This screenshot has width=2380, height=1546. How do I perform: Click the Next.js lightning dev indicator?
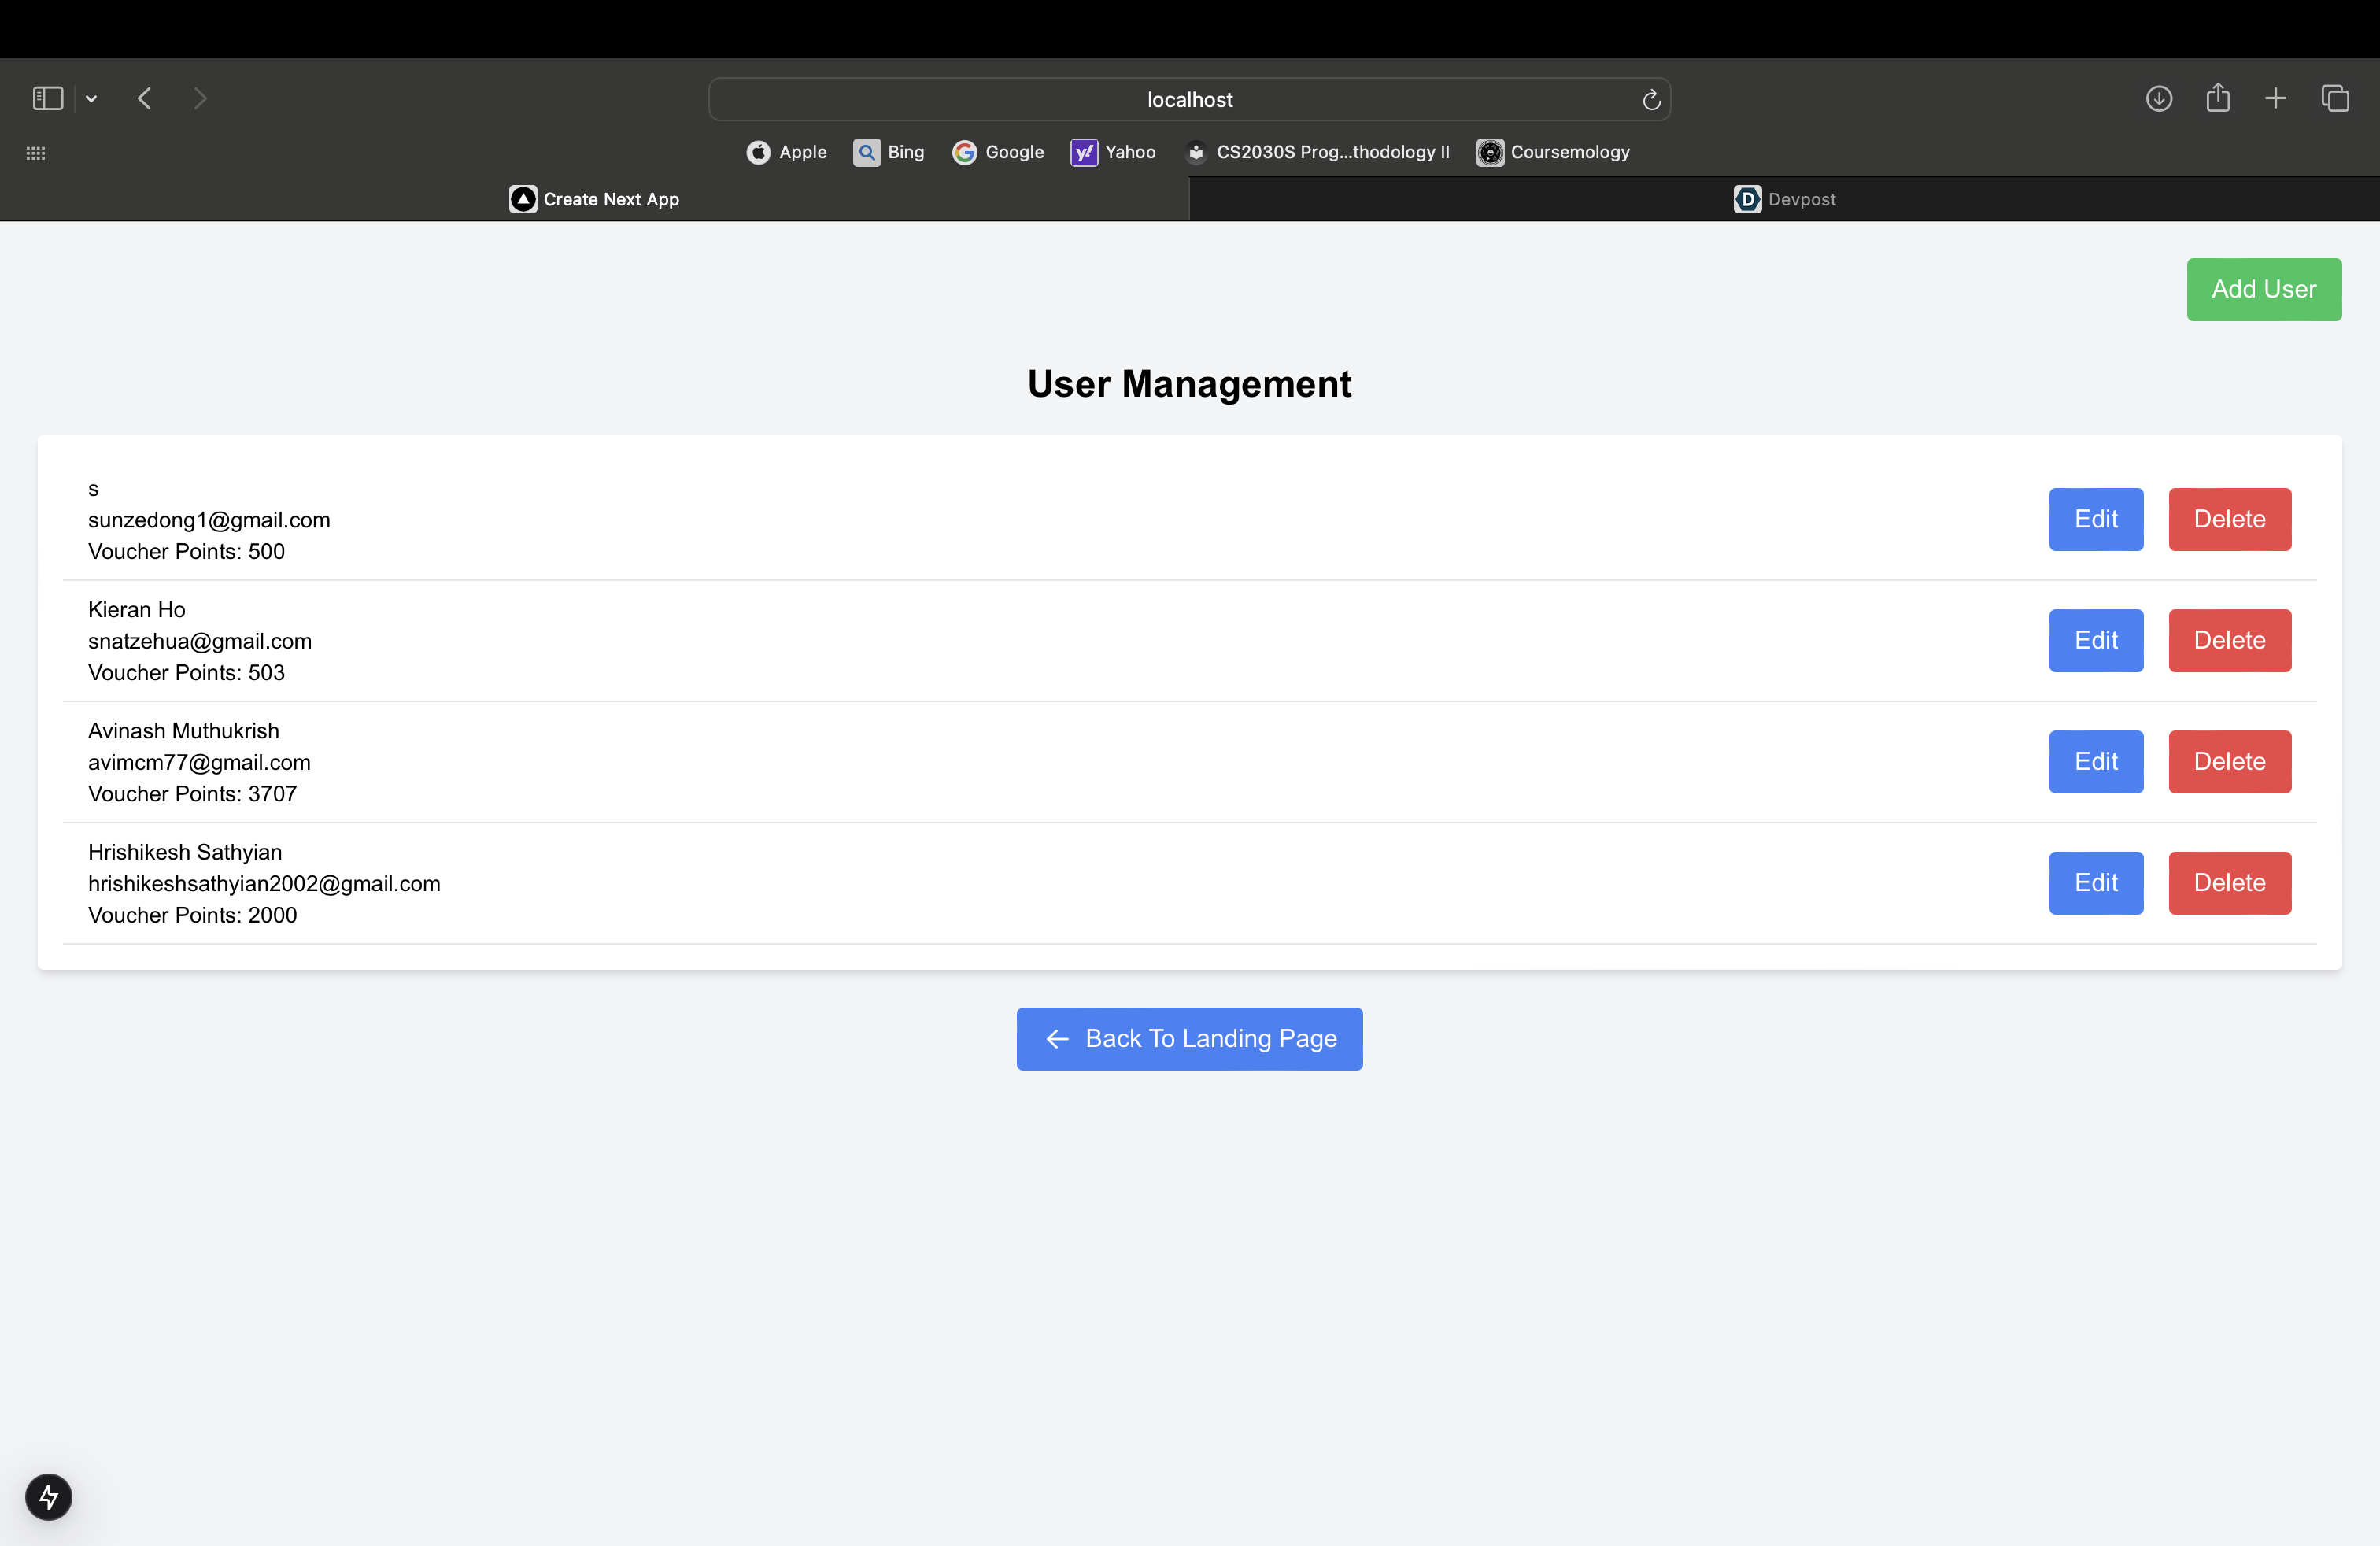click(48, 1496)
